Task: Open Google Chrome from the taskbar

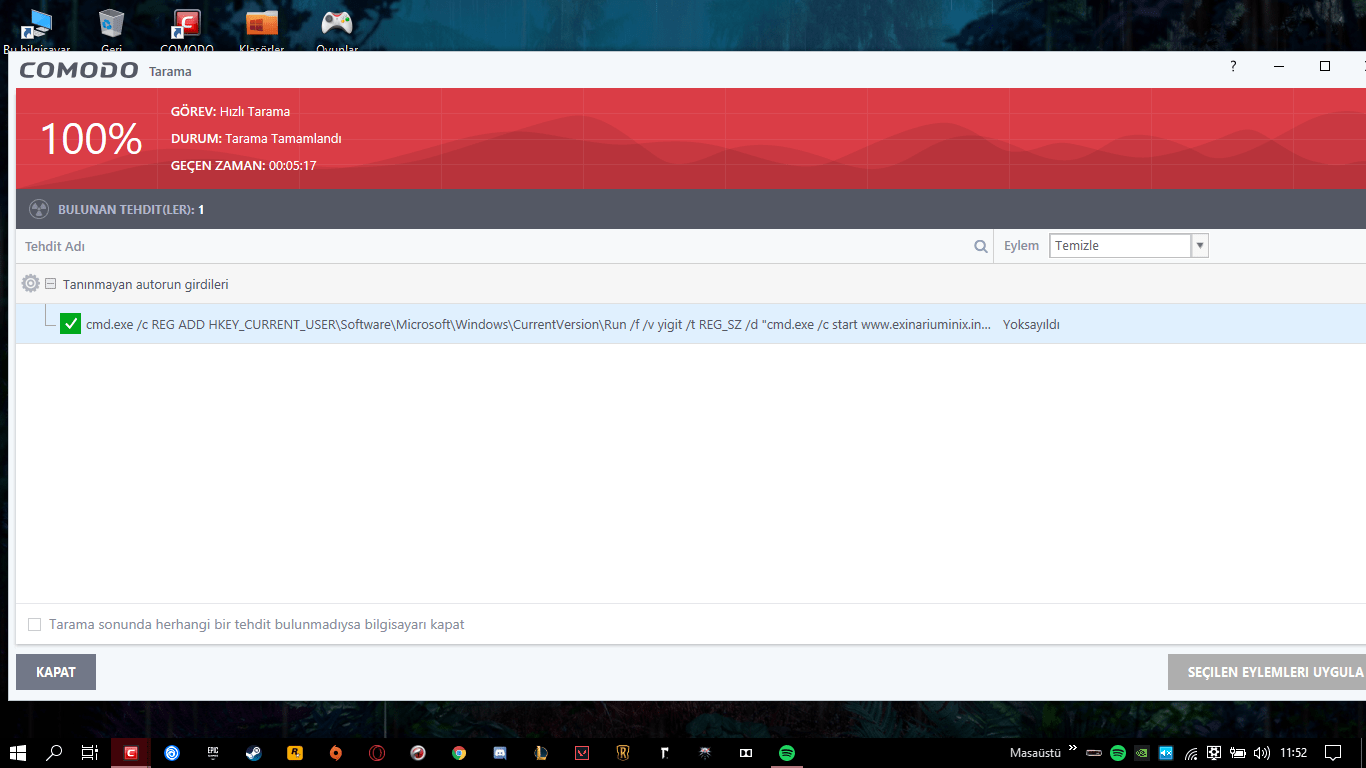Action: (459, 753)
